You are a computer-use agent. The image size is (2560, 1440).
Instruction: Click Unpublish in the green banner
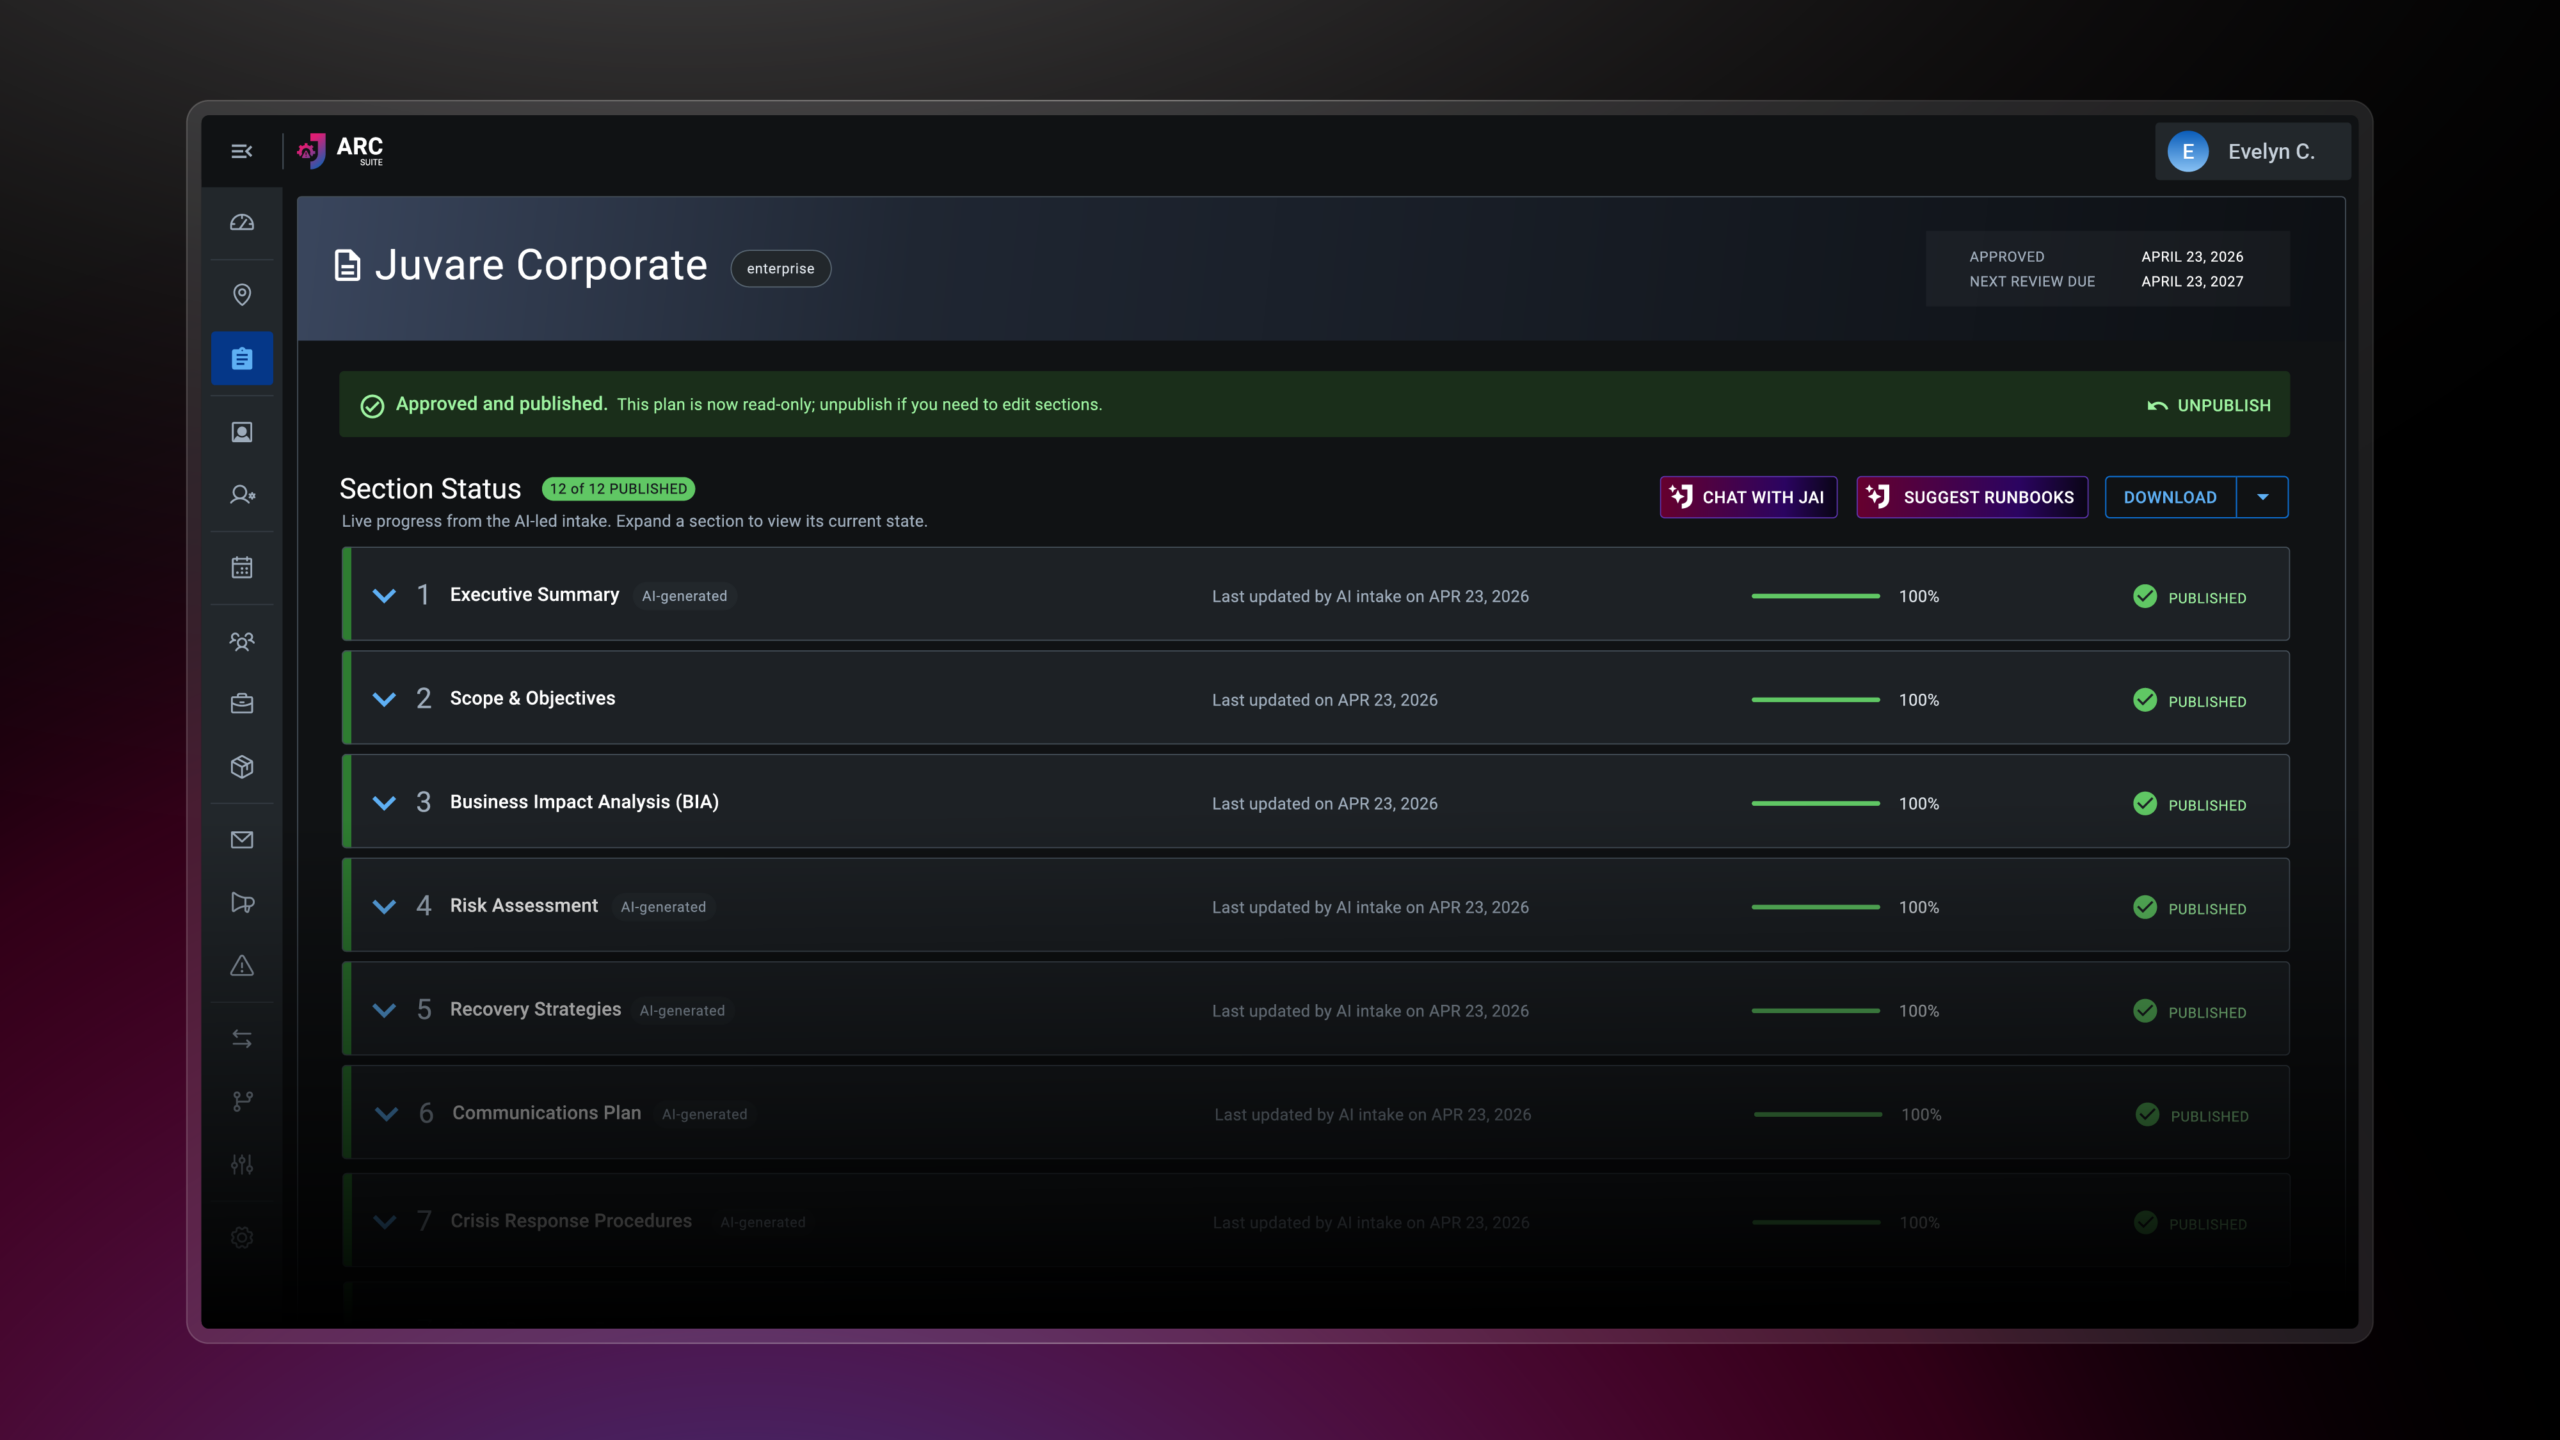point(2209,405)
